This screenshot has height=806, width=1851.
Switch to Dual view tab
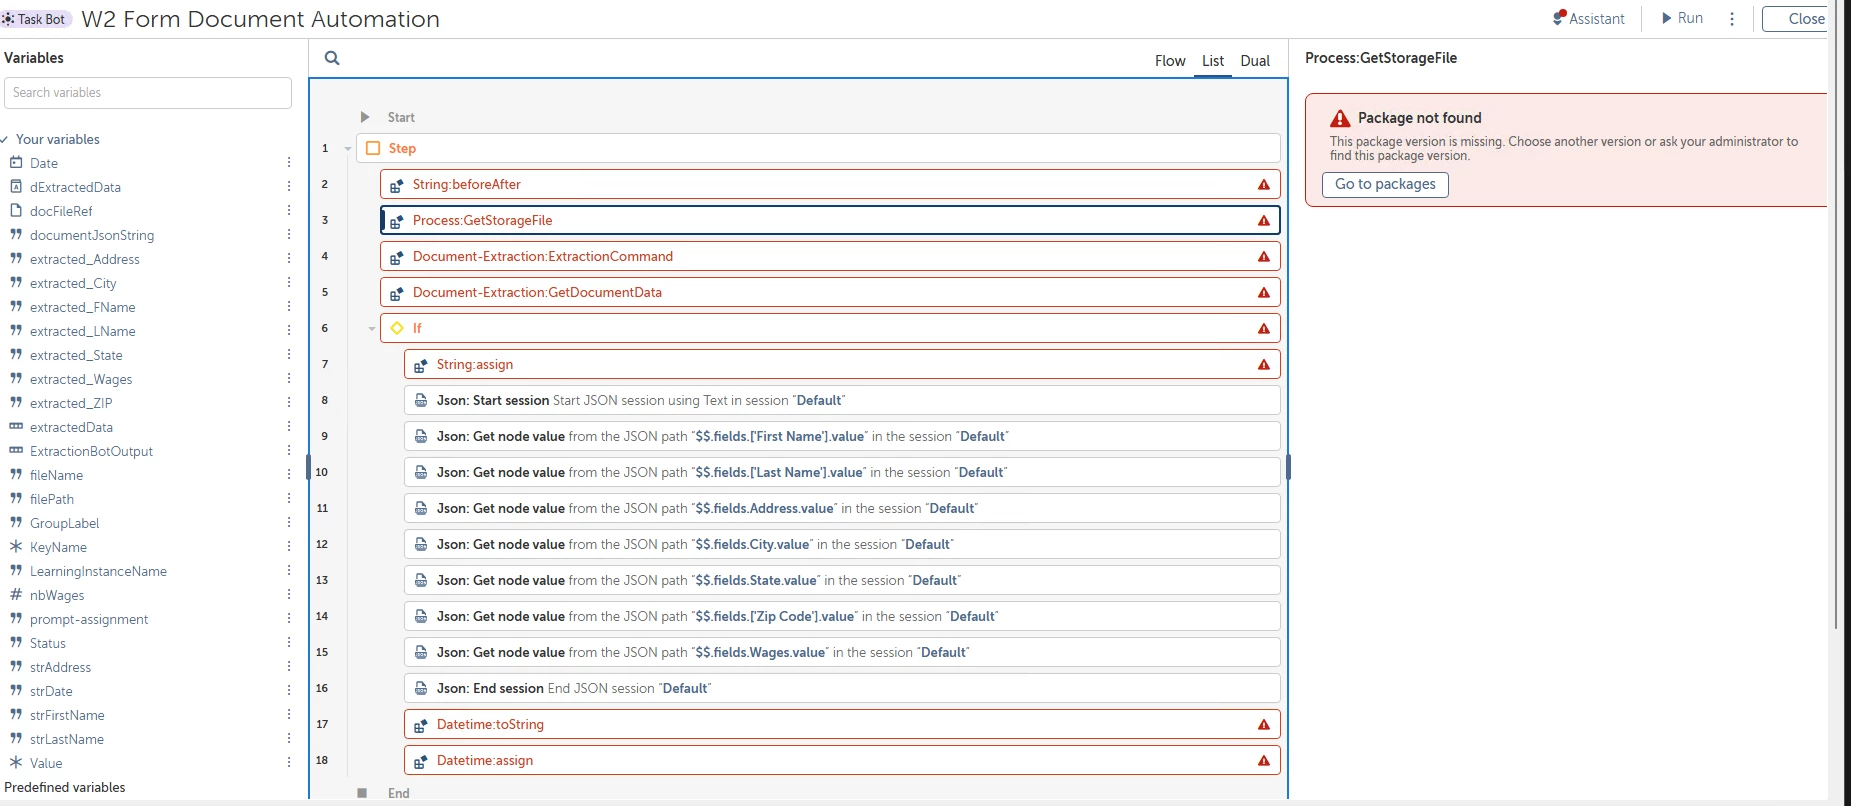click(1255, 61)
